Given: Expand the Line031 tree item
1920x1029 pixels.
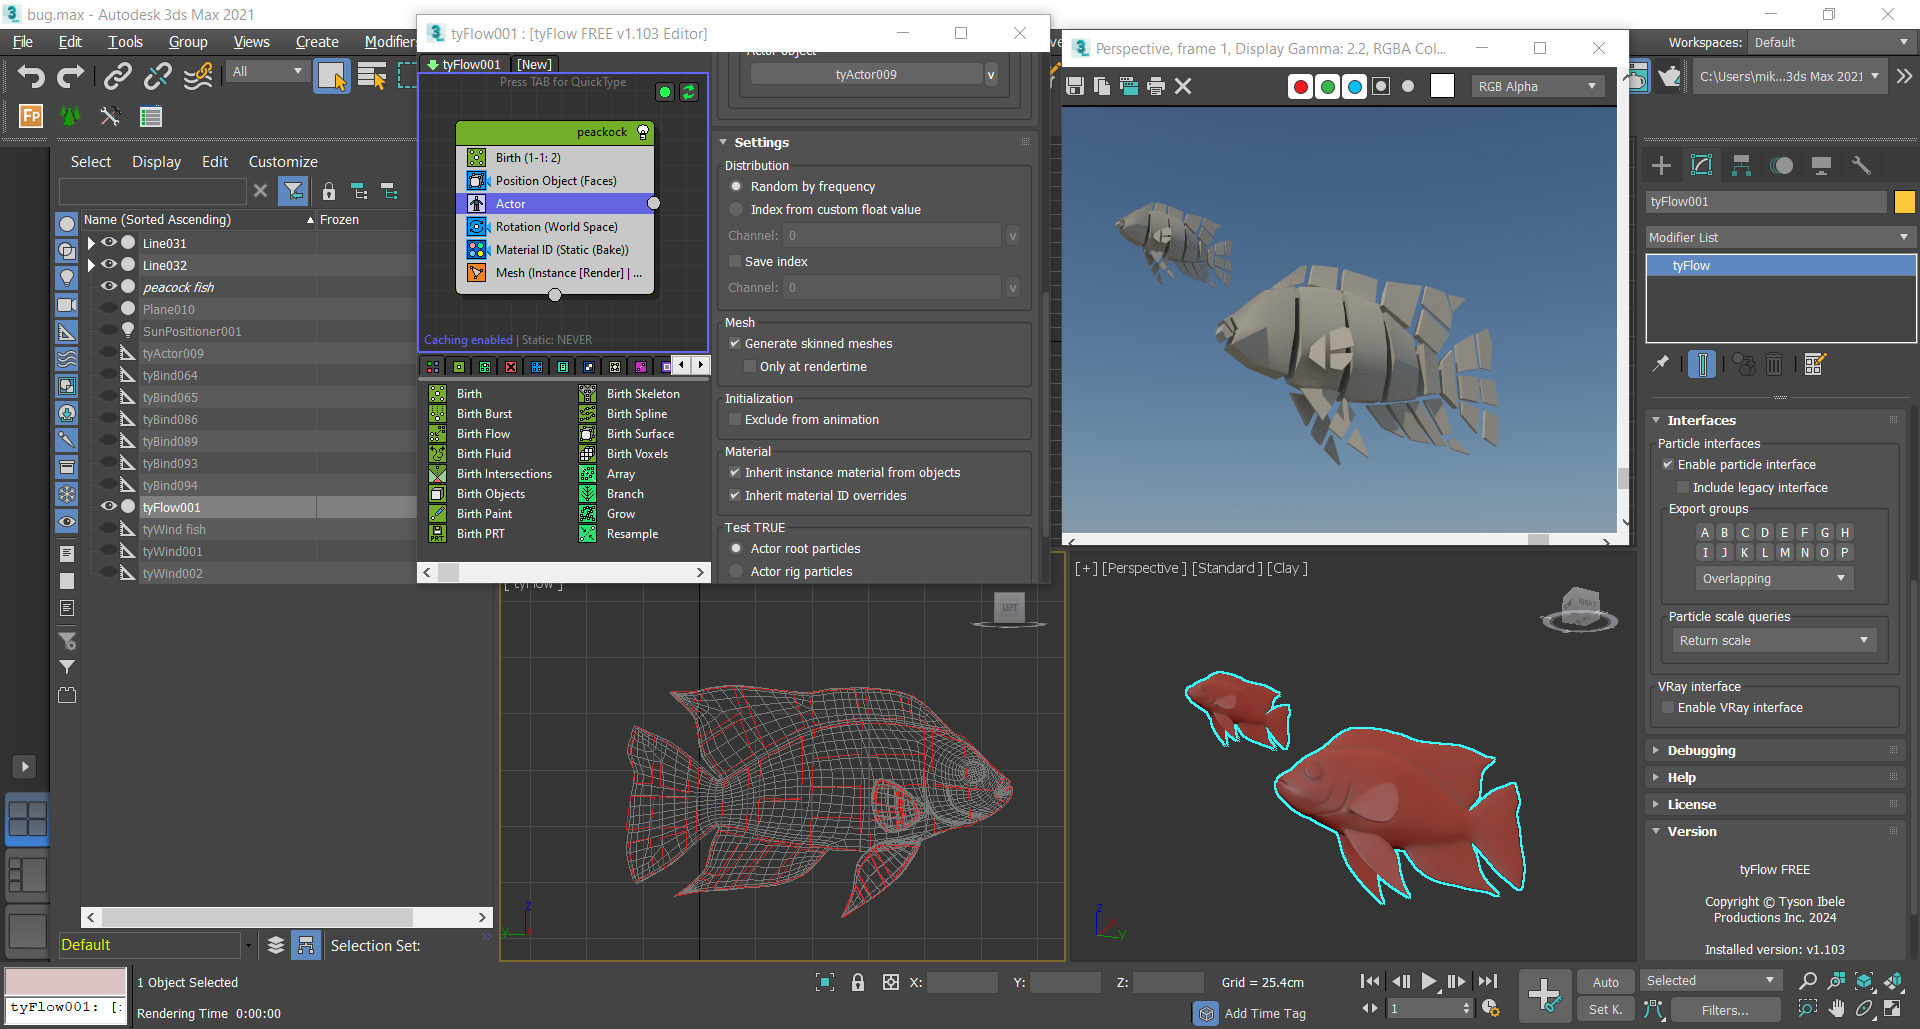Looking at the screenshot, I should 91,243.
